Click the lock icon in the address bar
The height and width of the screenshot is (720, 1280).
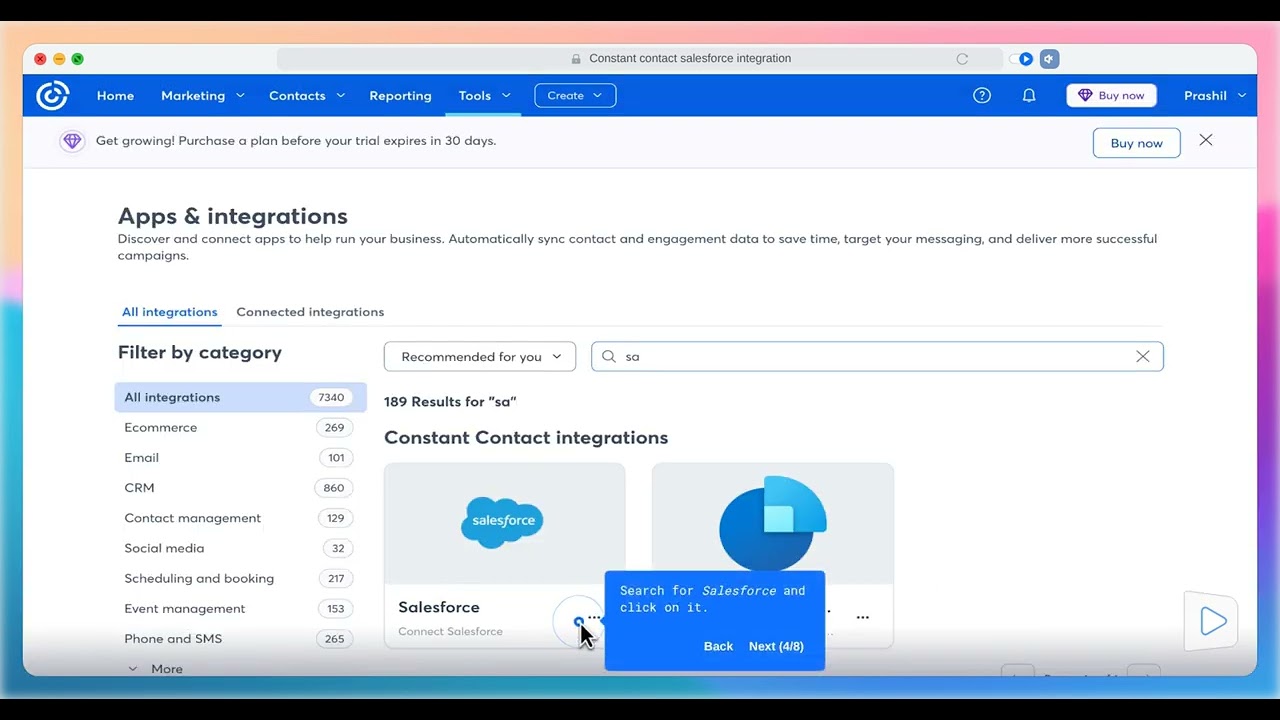point(576,59)
